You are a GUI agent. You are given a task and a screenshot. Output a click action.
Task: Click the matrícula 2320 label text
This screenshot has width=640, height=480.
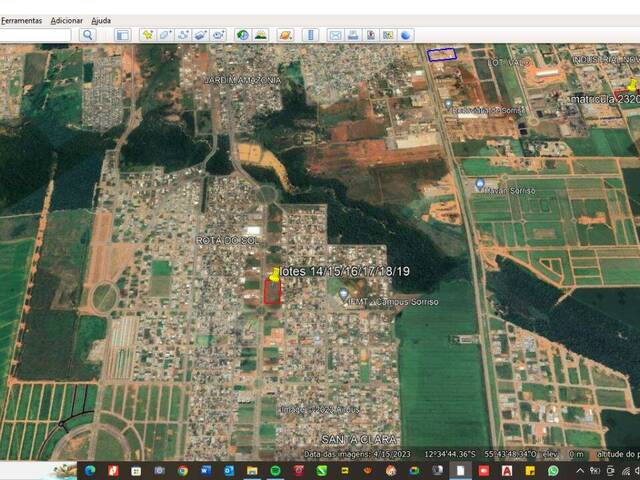[605, 99]
